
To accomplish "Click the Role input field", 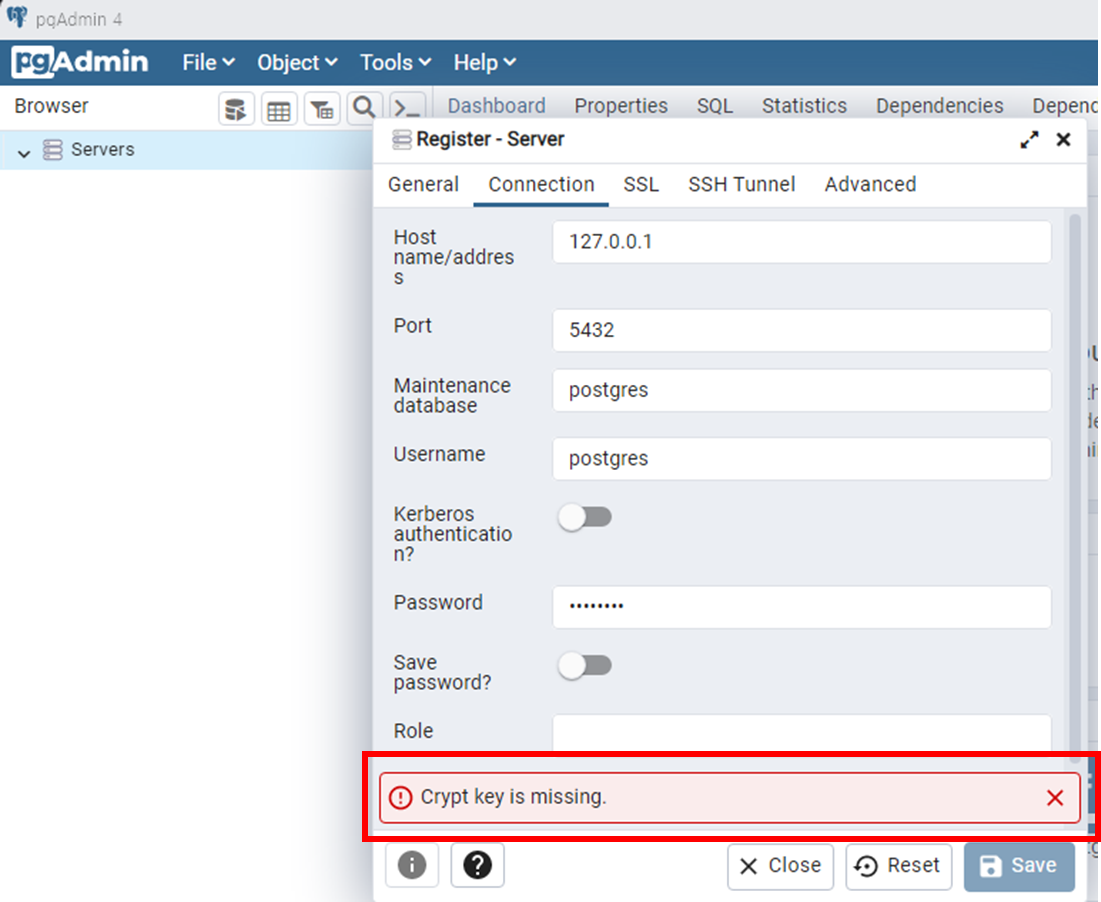I will 802,734.
